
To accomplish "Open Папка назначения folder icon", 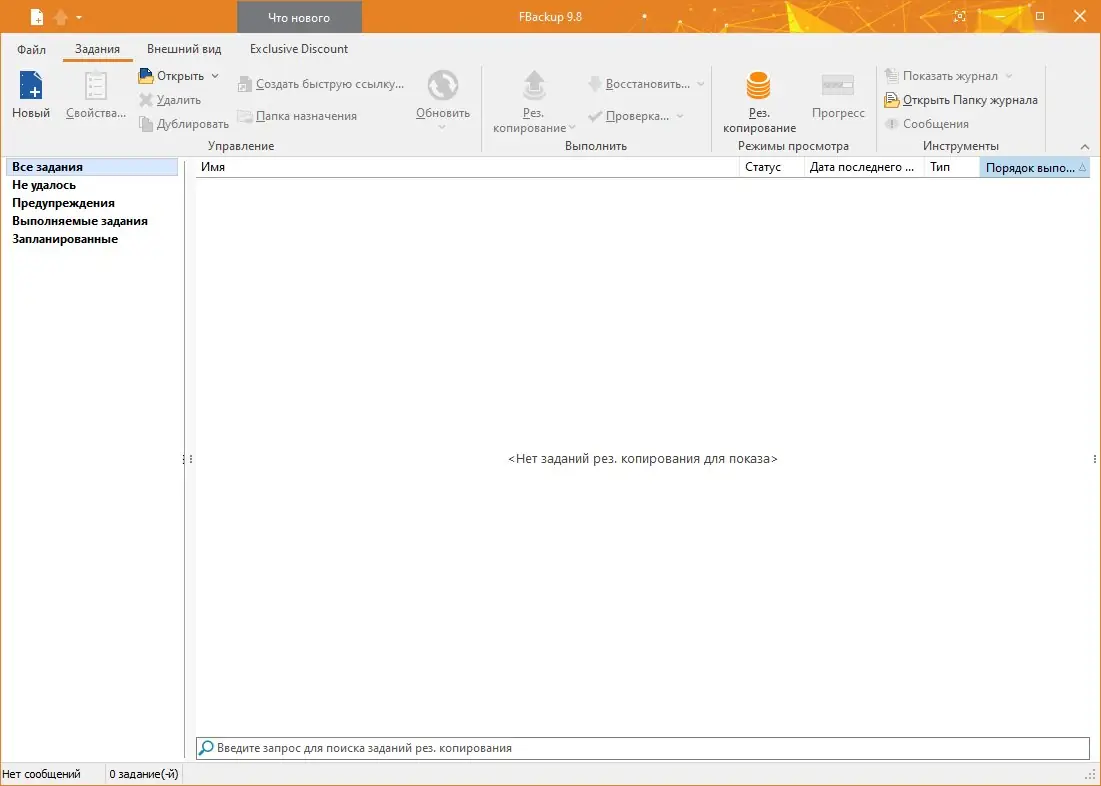I will coord(244,116).
